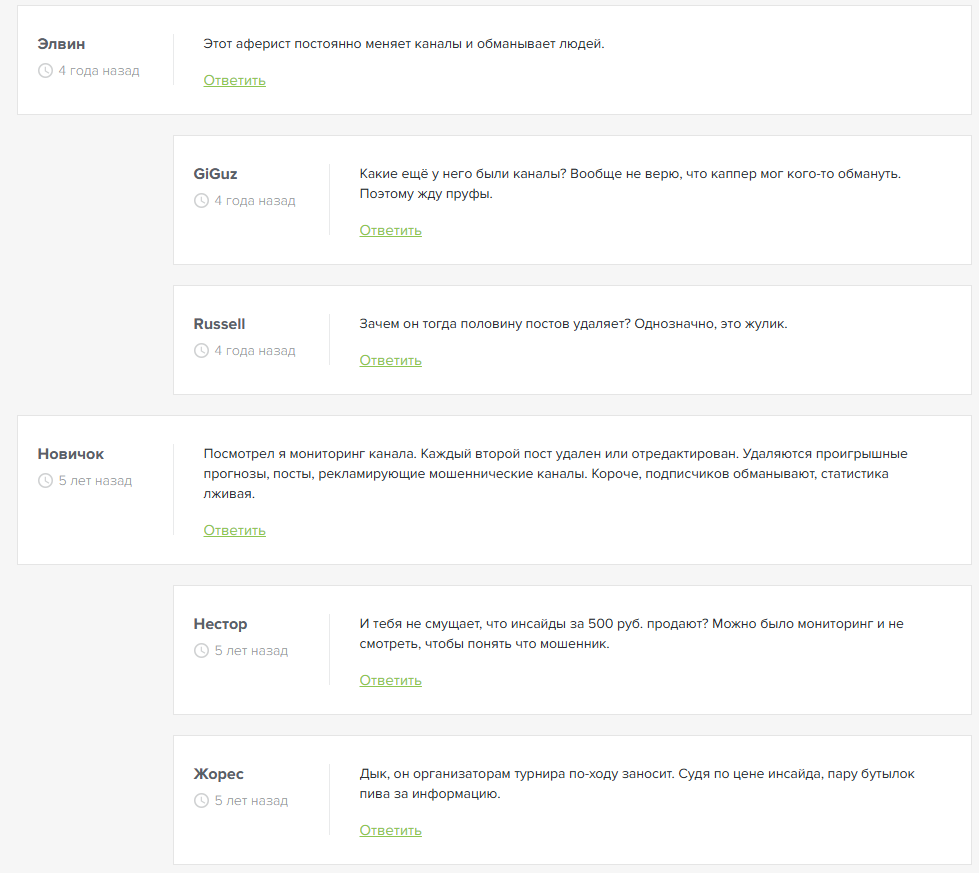Viewport: 979px width, 873px height.
Task: Select the username GiGuz
Action: (x=215, y=174)
